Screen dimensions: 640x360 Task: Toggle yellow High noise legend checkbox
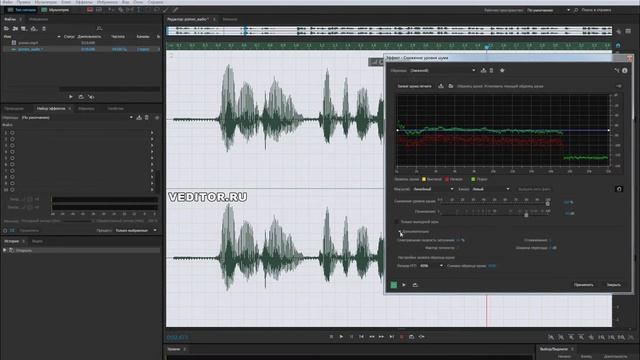pyautogui.click(x=424, y=179)
